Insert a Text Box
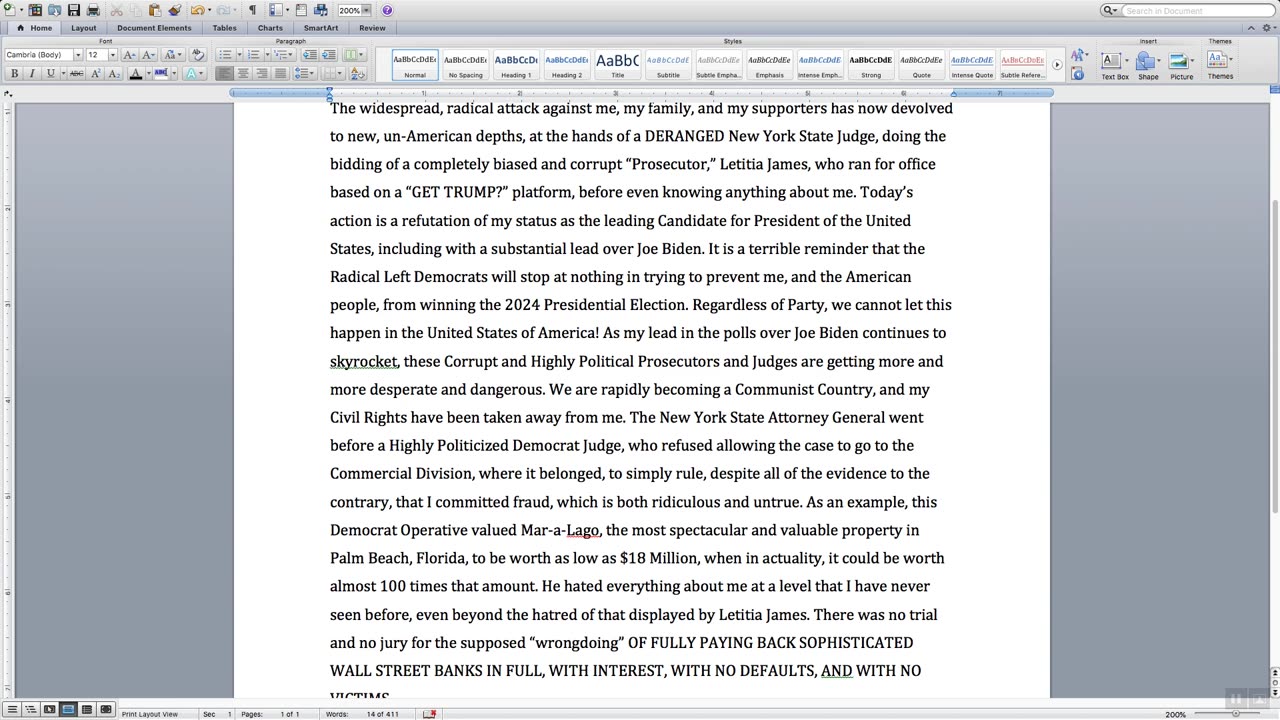The height and width of the screenshot is (720, 1280). coord(1115,66)
